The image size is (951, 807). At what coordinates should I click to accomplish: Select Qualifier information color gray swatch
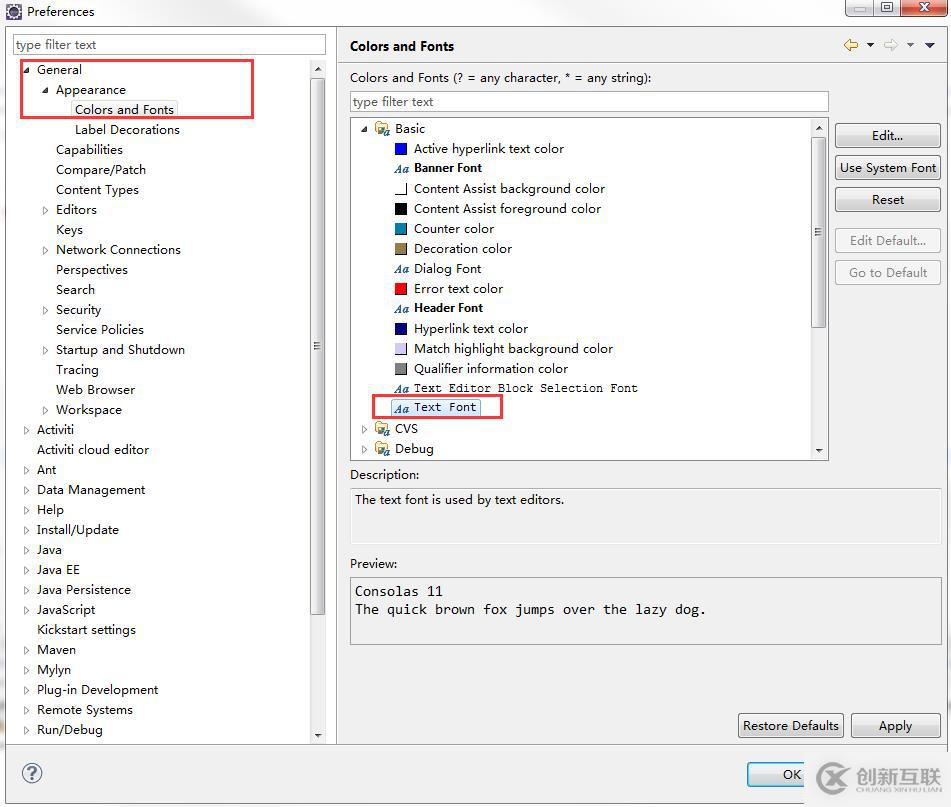[401, 369]
